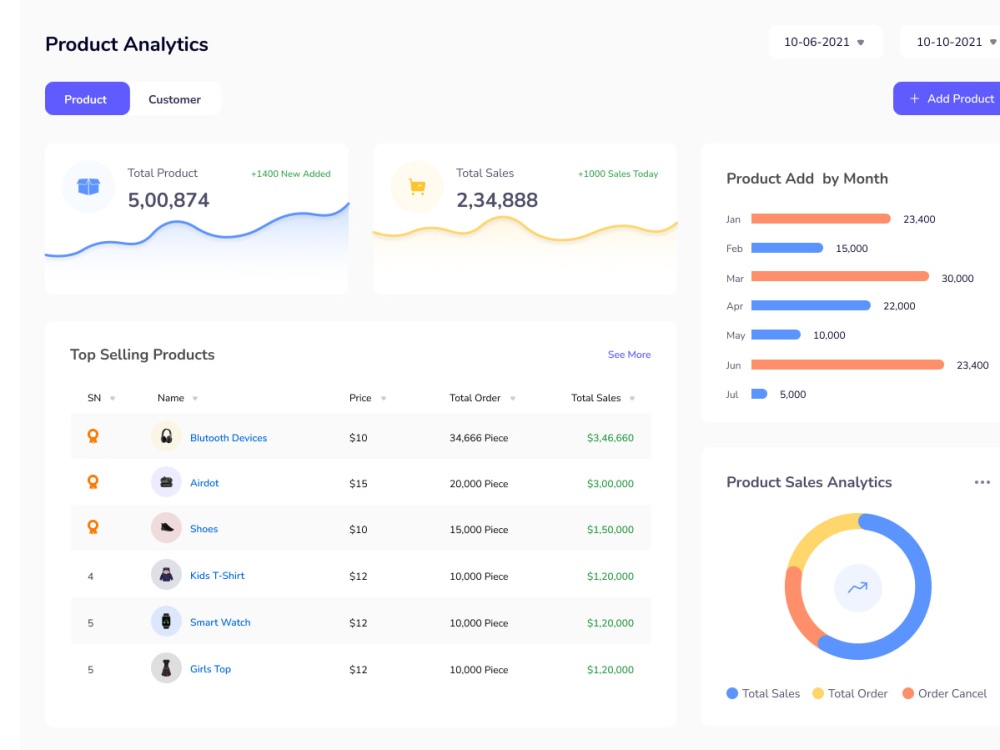Open the three-dot menu for Product Sales Analytics
The height and width of the screenshot is (750, 1000).
coord(982,482)
